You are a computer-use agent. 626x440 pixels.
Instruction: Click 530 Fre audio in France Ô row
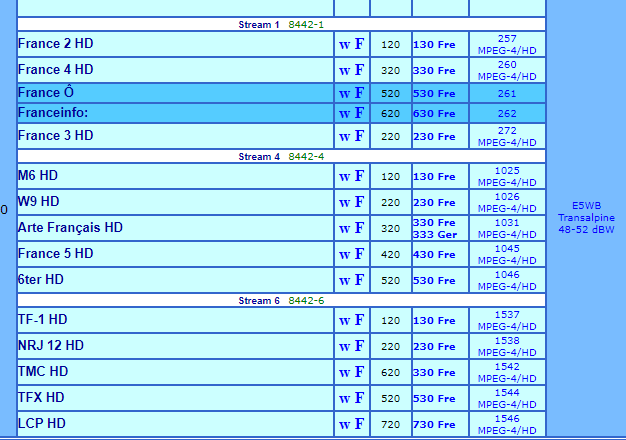434,93
